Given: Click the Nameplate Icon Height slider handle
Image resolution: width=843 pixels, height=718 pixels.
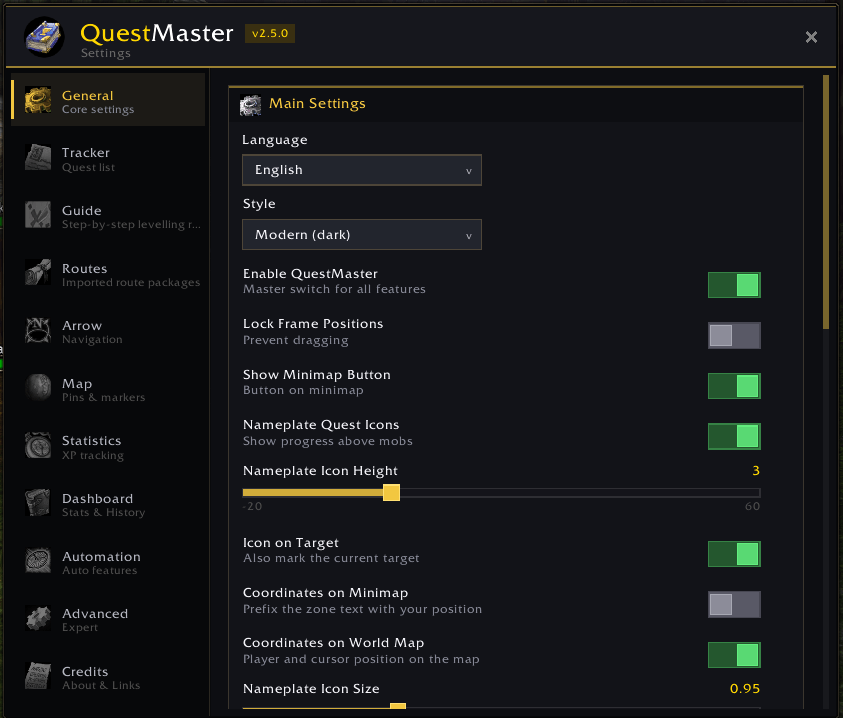Looking at the screenshot, I should [x=391, y=493].
